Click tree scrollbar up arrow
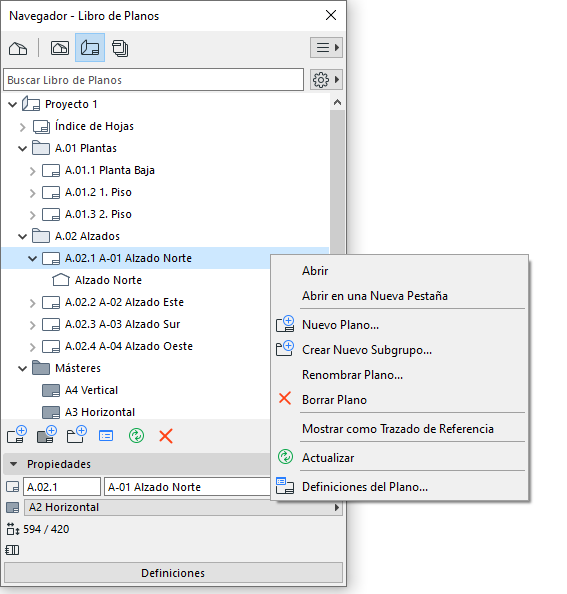567x594 pixels. point(337,102)
